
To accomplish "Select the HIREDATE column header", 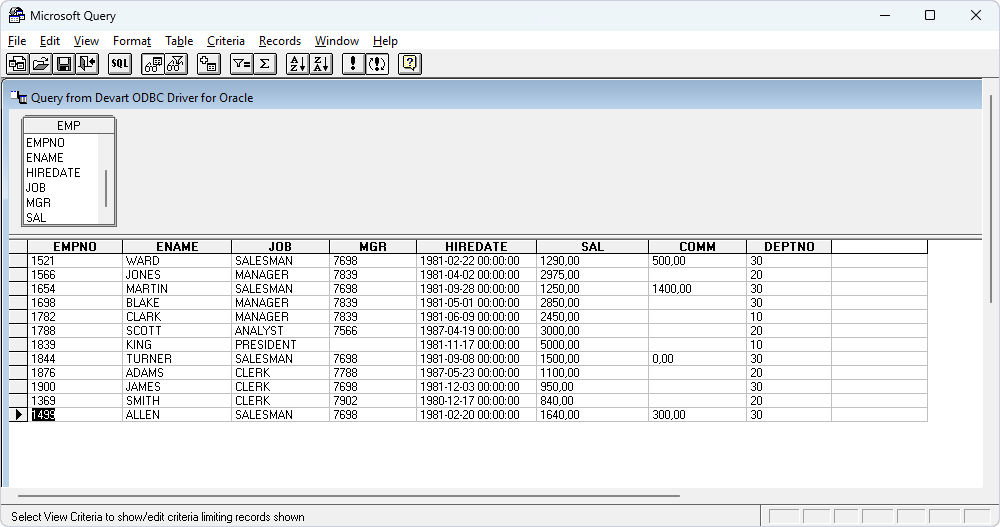I will [476, 246].
